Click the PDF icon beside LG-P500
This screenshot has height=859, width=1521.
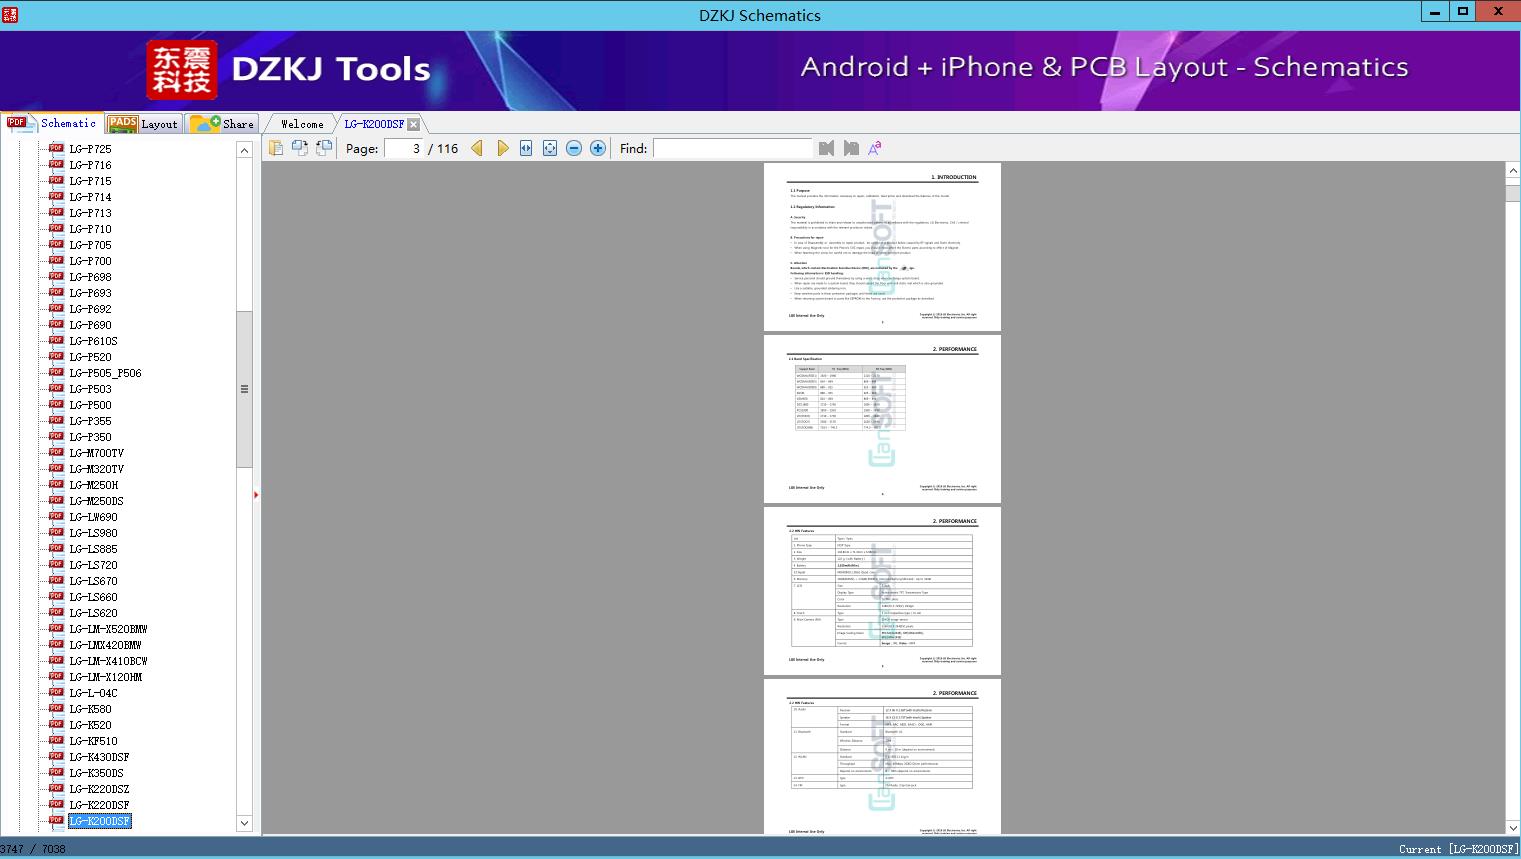[x=56, y=405]
